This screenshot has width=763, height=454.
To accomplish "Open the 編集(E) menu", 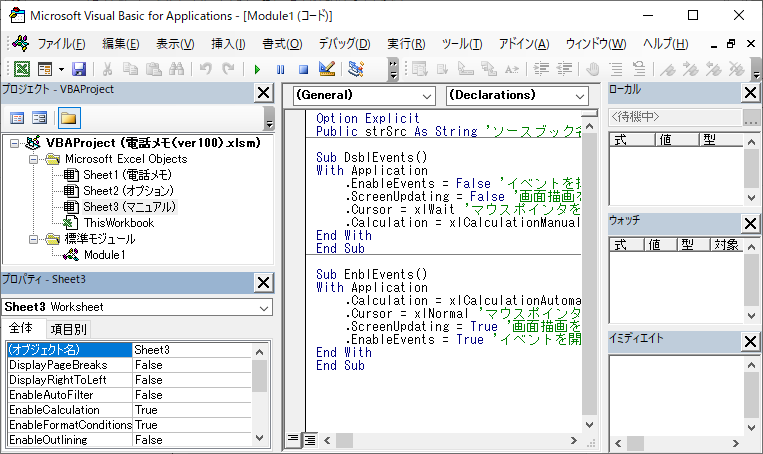I will [x=121, y=44].
